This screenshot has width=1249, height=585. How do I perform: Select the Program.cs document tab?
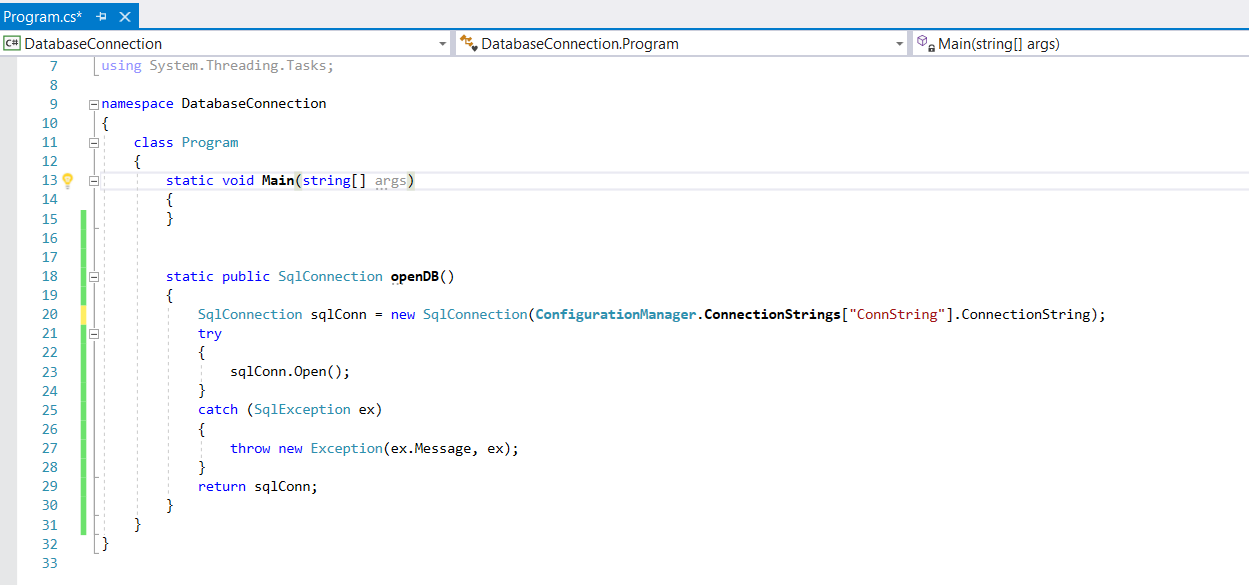click(x=43, y=17)
